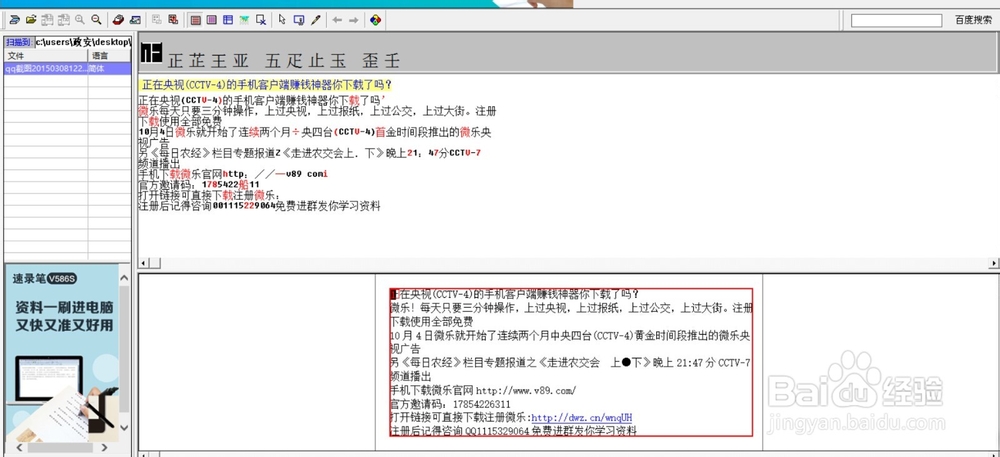
Task: Click the multicolor diamond icon
Action: 375,20
